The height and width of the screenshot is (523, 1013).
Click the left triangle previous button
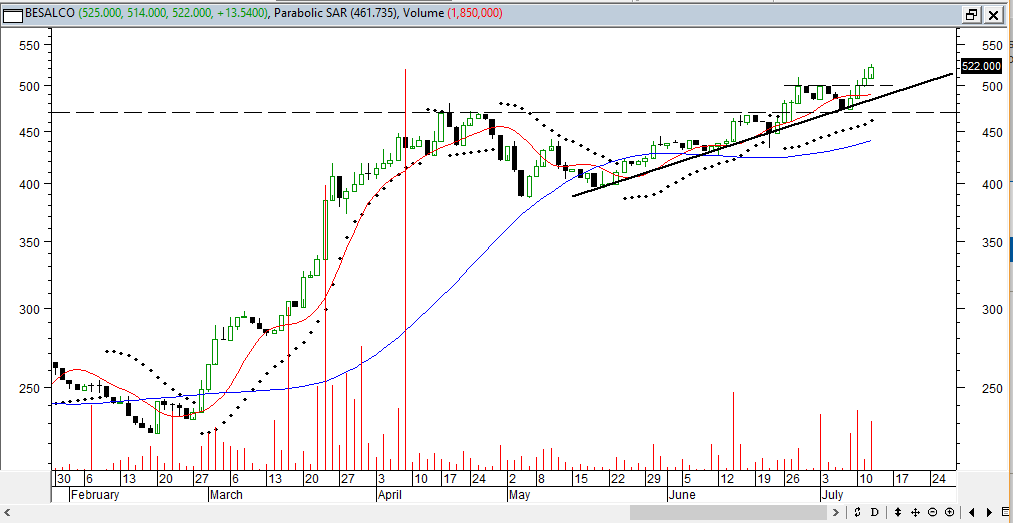pos(972,512)
